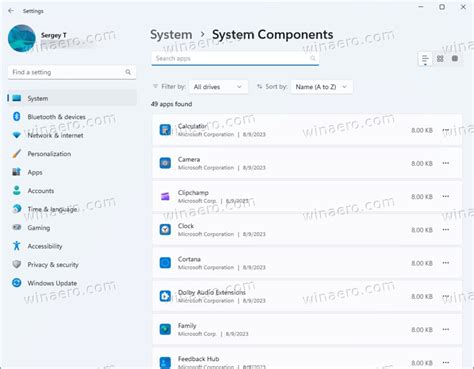Click the 8.00 KB size of Camera
The width and height of the screenshot is (474, 369).
pos(422,163)
